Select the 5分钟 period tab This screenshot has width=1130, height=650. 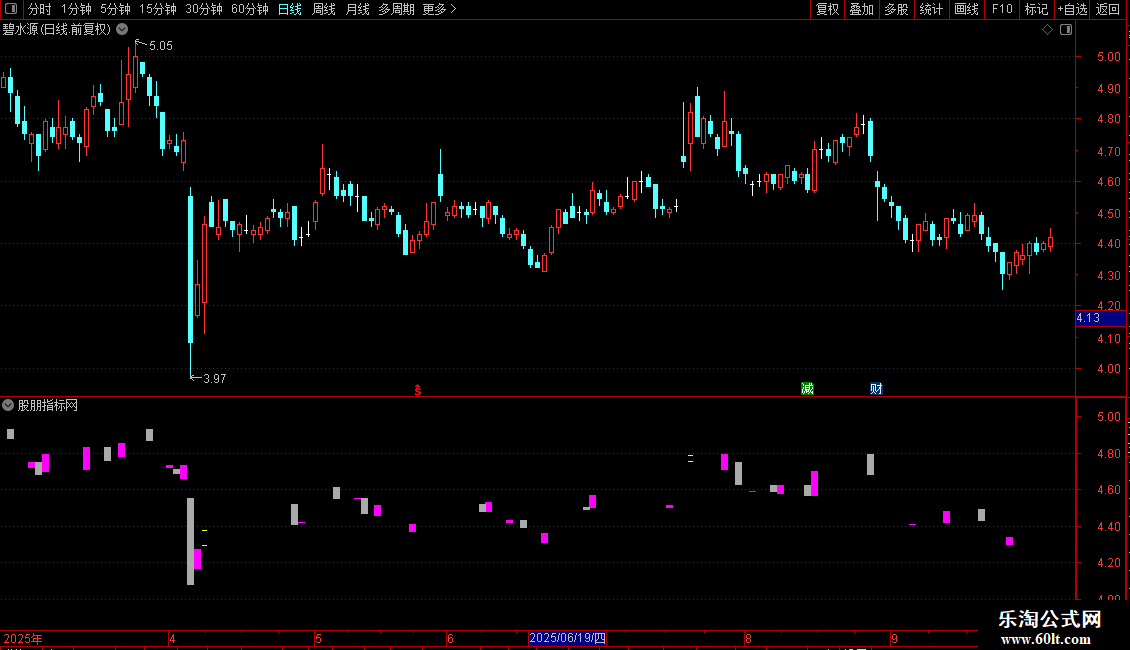(115, 9)
